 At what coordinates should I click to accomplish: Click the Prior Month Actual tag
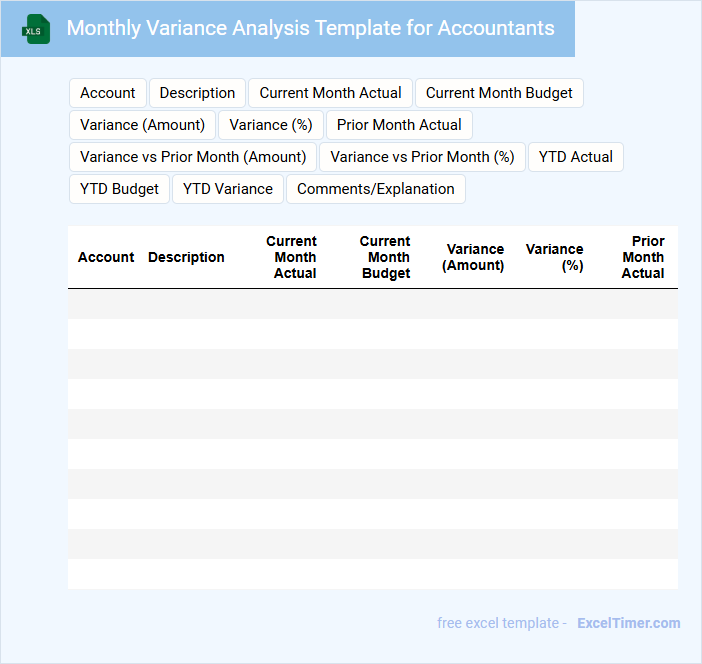[x=399, y=125]
